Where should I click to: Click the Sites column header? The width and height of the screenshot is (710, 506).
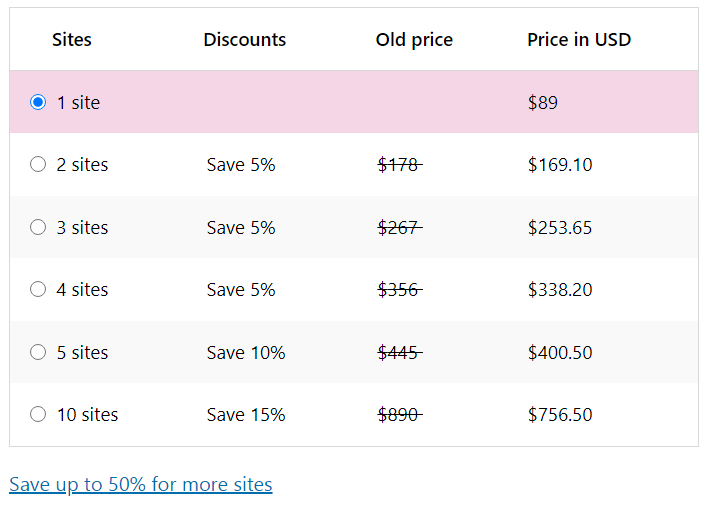[72, 40]
